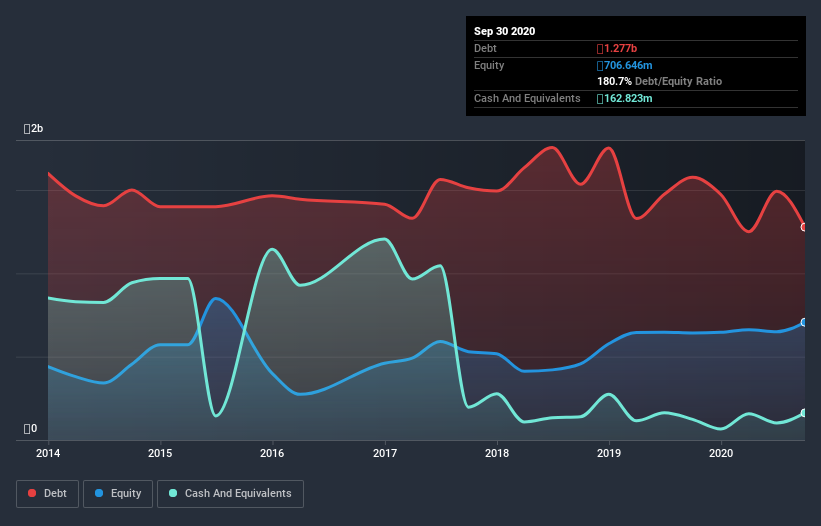The image size is (821, 526).
Task: Click the blue Equity endpoint marker on chart
Action: (804, 322)
